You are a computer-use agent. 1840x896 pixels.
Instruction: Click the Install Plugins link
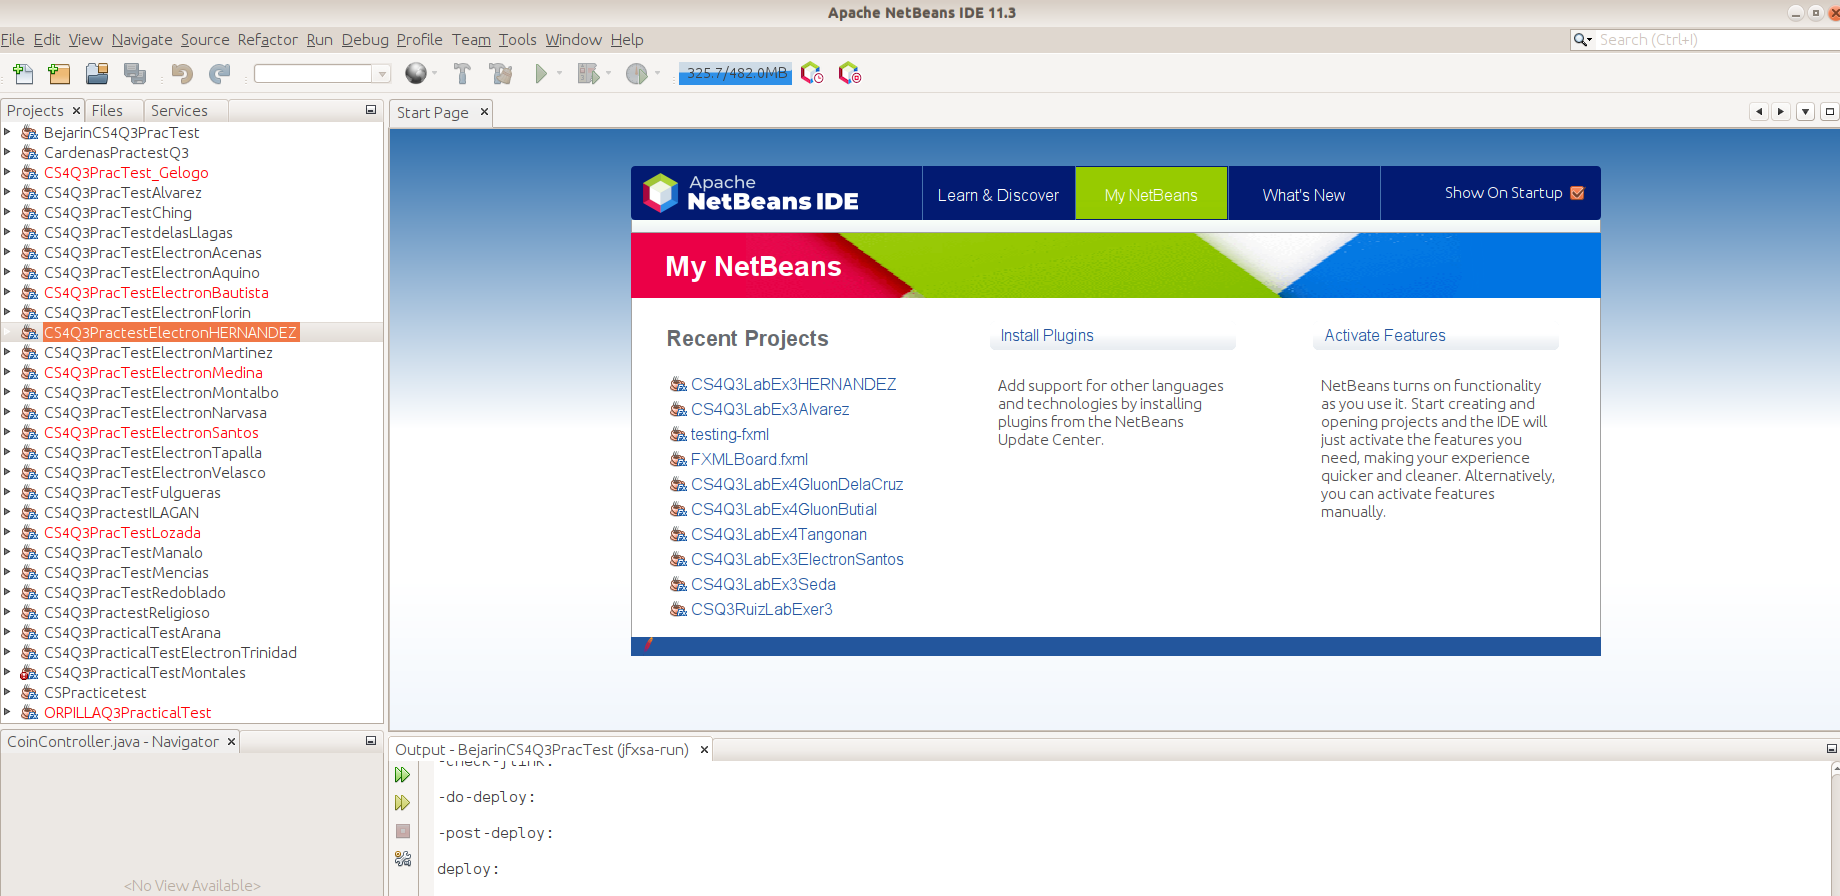tap(1047, 336)
